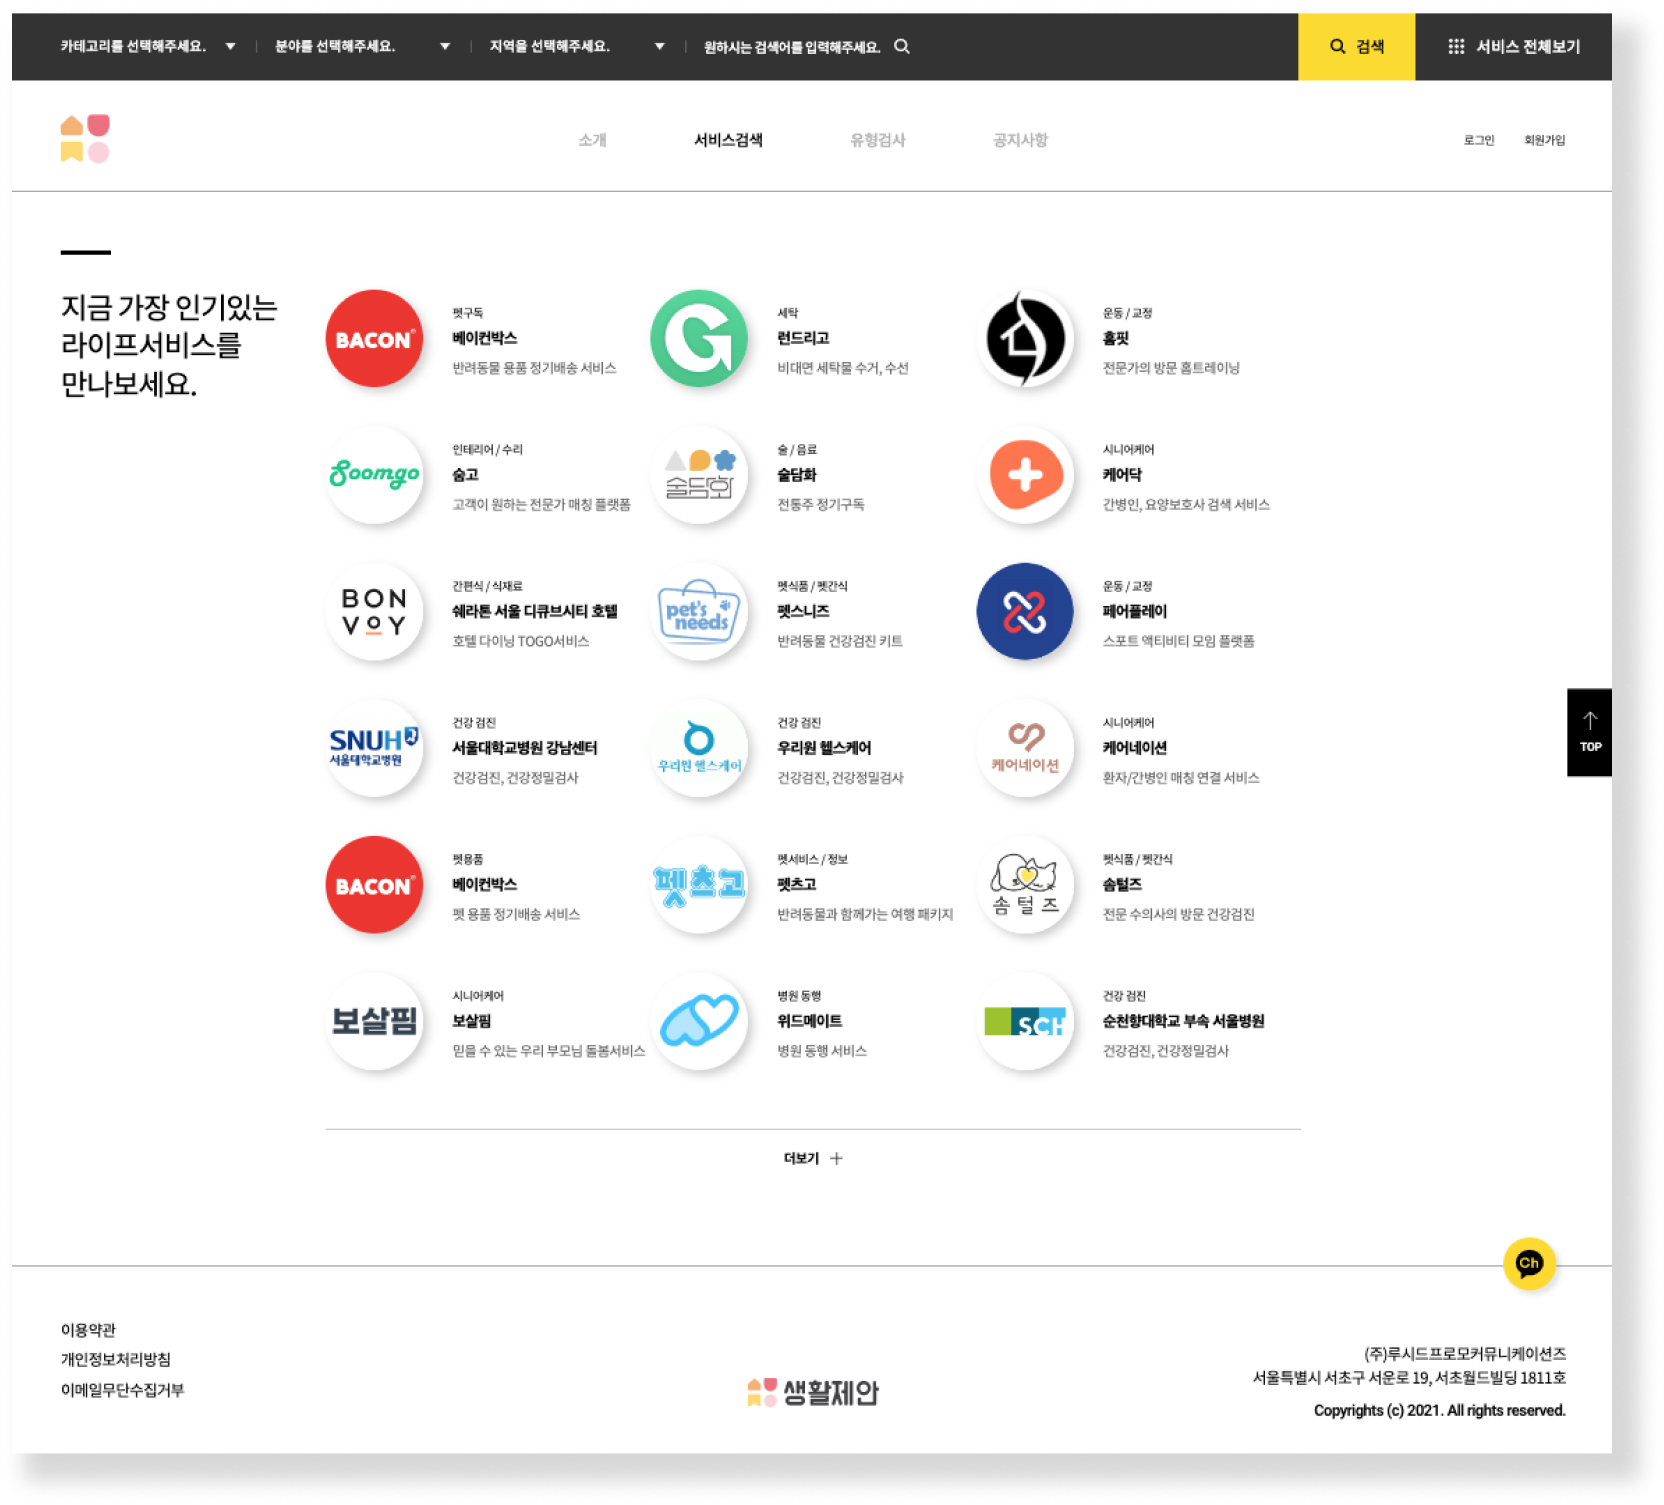Open the green Laundrygo G logo
This screenshot has width=1664, height=1505.
pos(699,338)
